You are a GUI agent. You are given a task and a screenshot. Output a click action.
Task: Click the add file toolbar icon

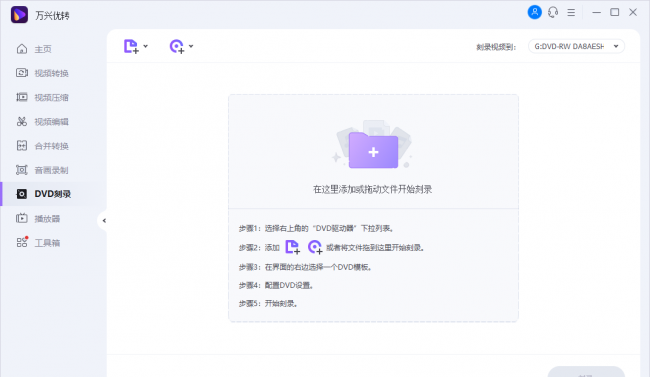pos(131,46)
